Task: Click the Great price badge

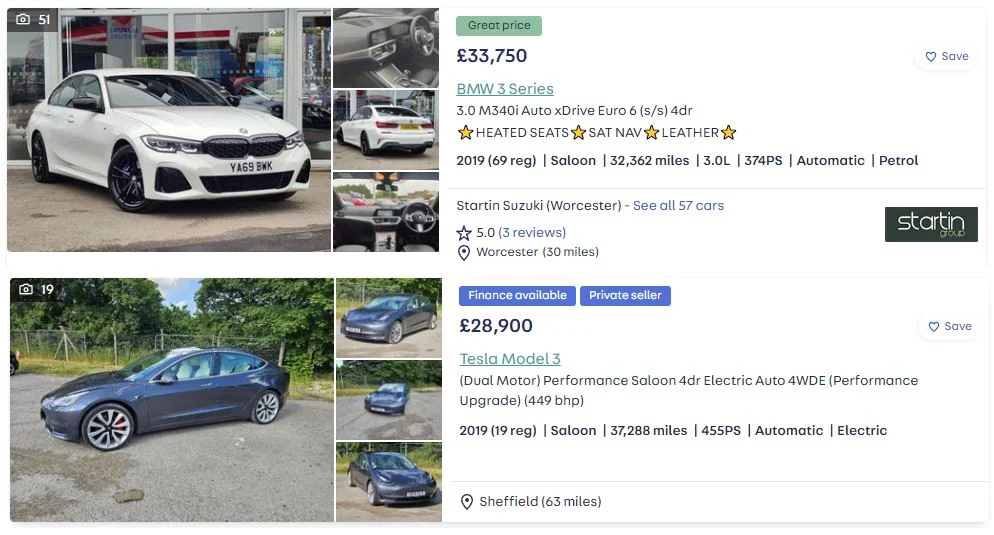Action: tap(499, 25)
